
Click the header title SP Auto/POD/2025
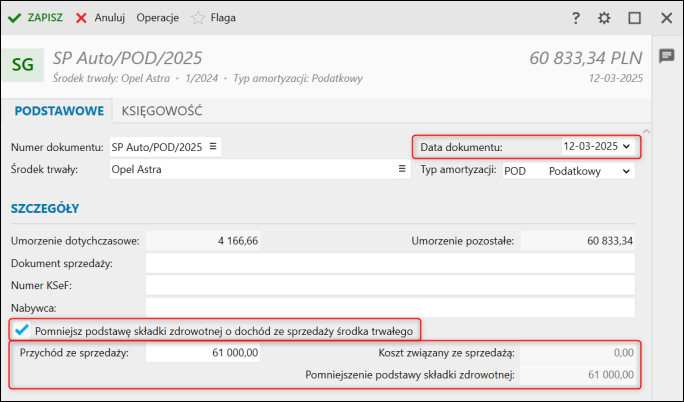127,58
